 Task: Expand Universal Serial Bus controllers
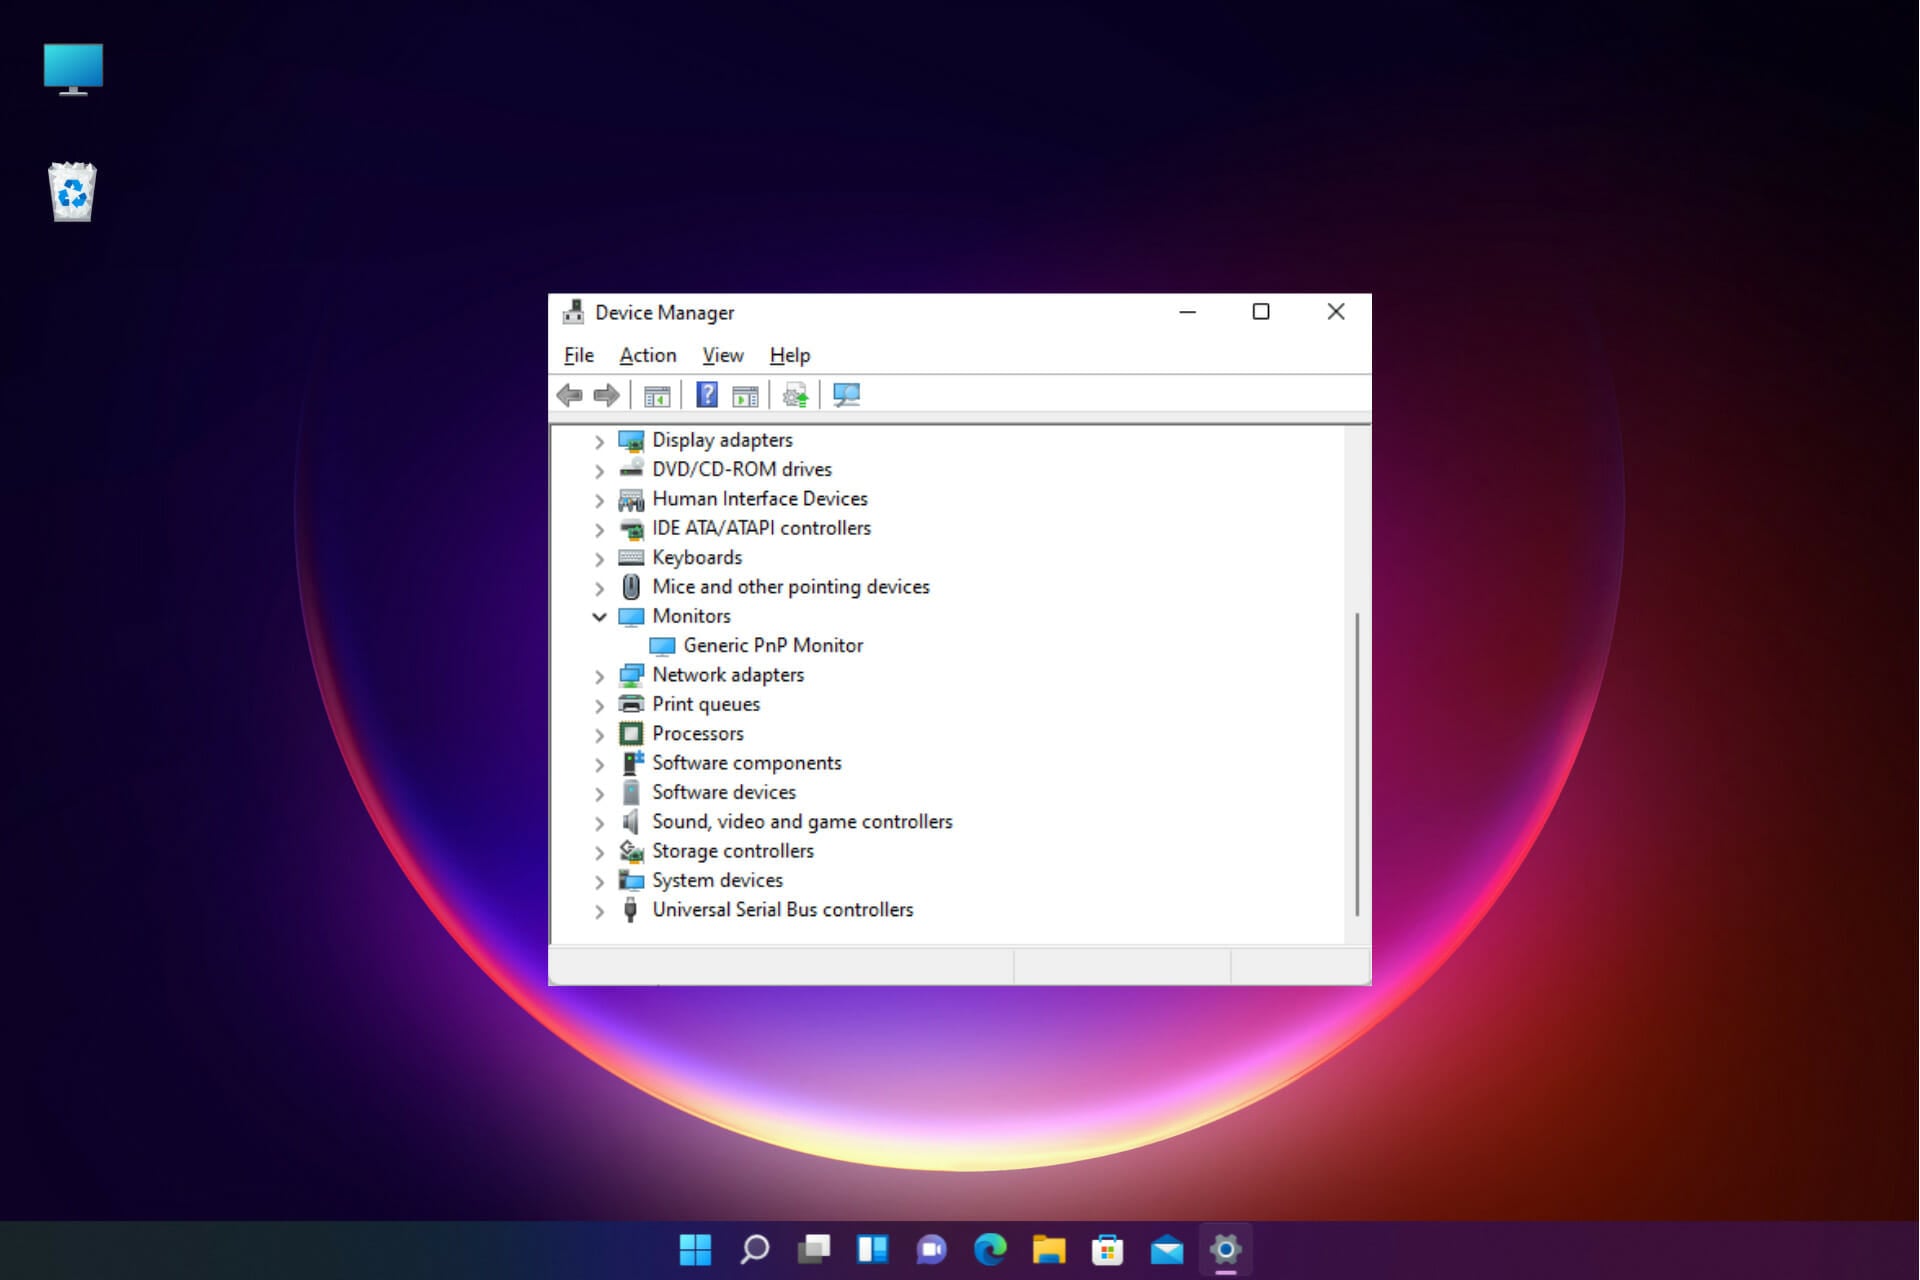pos(599,911)
